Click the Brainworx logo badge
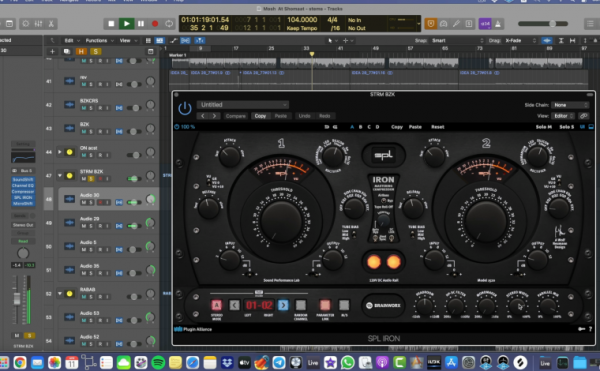Viewport: 600px width, 371px height. [x=383, y=305]
